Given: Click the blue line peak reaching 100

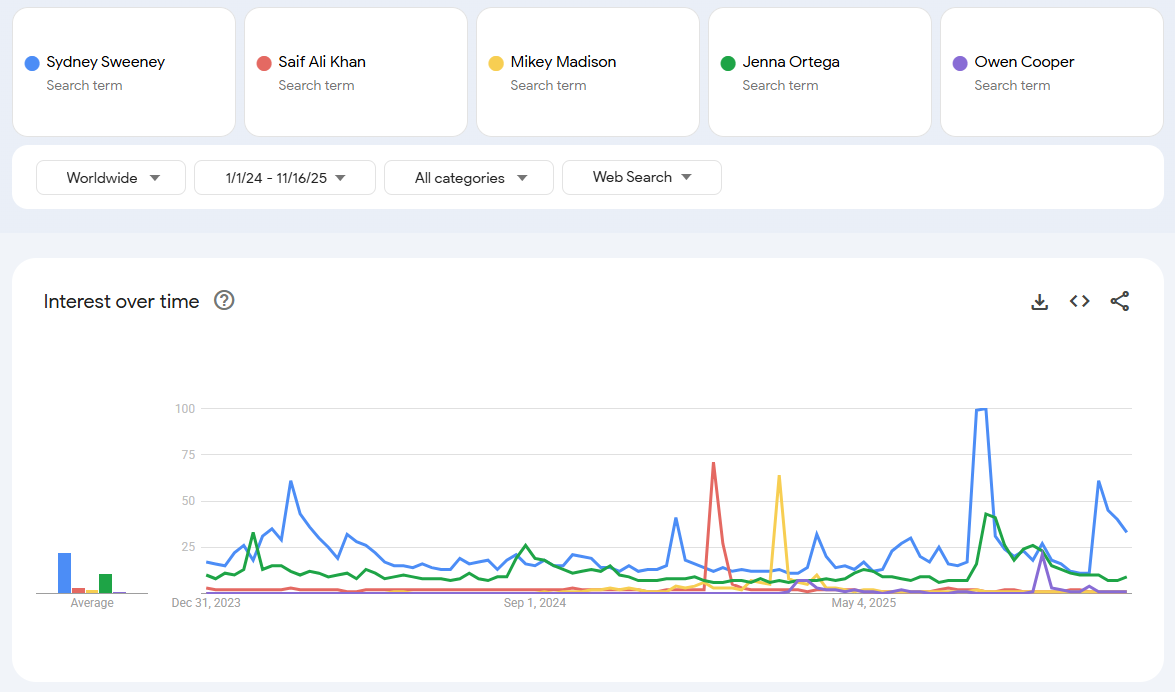Looking at the screenshot, I should (x=981, y=409).
